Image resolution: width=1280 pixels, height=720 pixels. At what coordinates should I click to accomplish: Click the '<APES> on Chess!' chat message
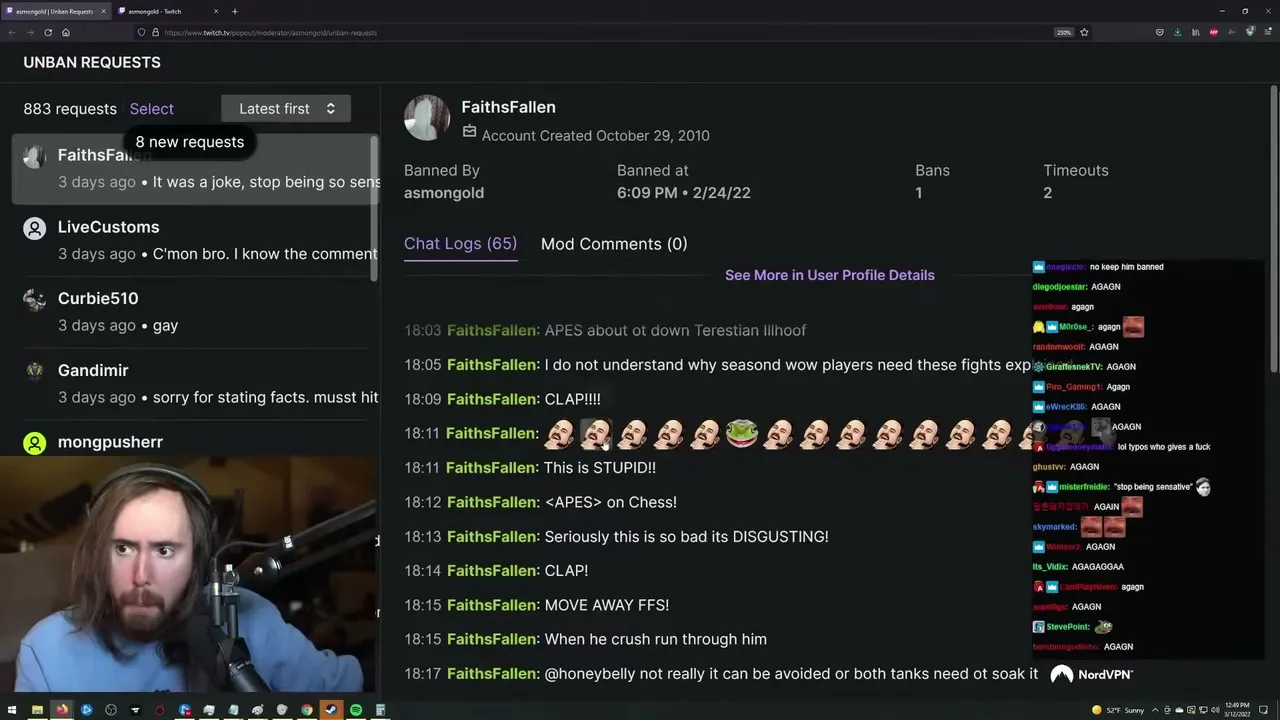point(611,502)
